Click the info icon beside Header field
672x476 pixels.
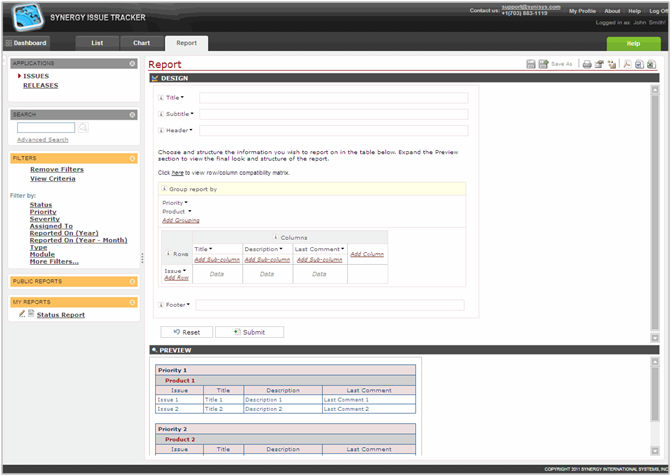pyautogui.click(x=161, y=130)
